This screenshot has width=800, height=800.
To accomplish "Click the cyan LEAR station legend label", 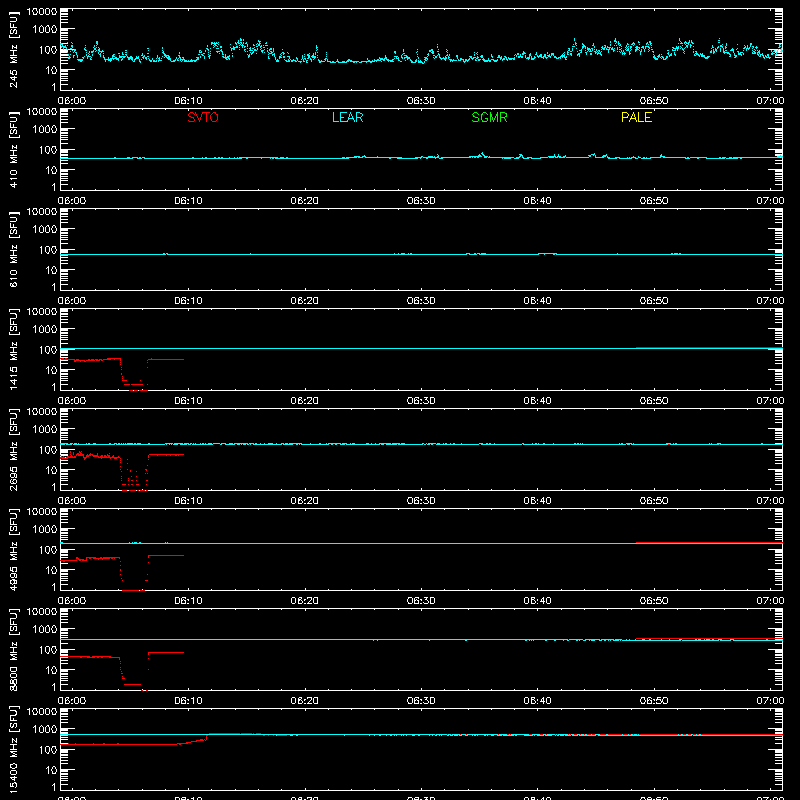I will click(347, 117).
